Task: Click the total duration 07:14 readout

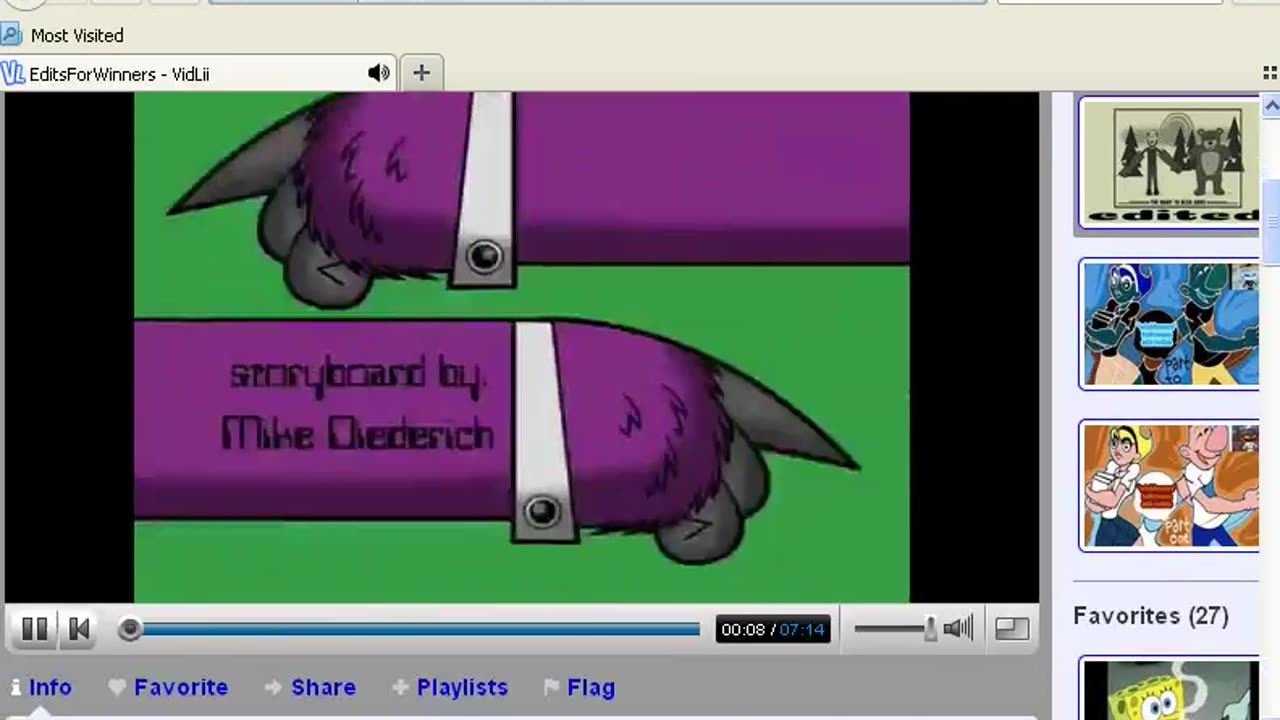Action: point(802,629)
